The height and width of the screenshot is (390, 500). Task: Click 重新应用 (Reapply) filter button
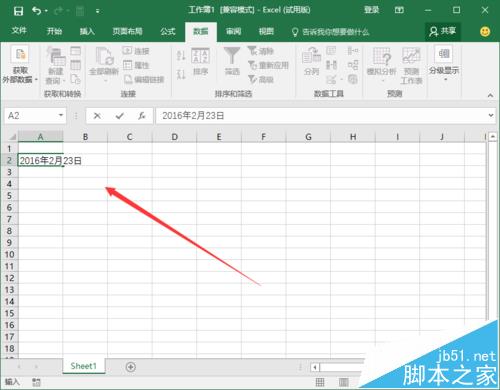click(x=268, y=65)
